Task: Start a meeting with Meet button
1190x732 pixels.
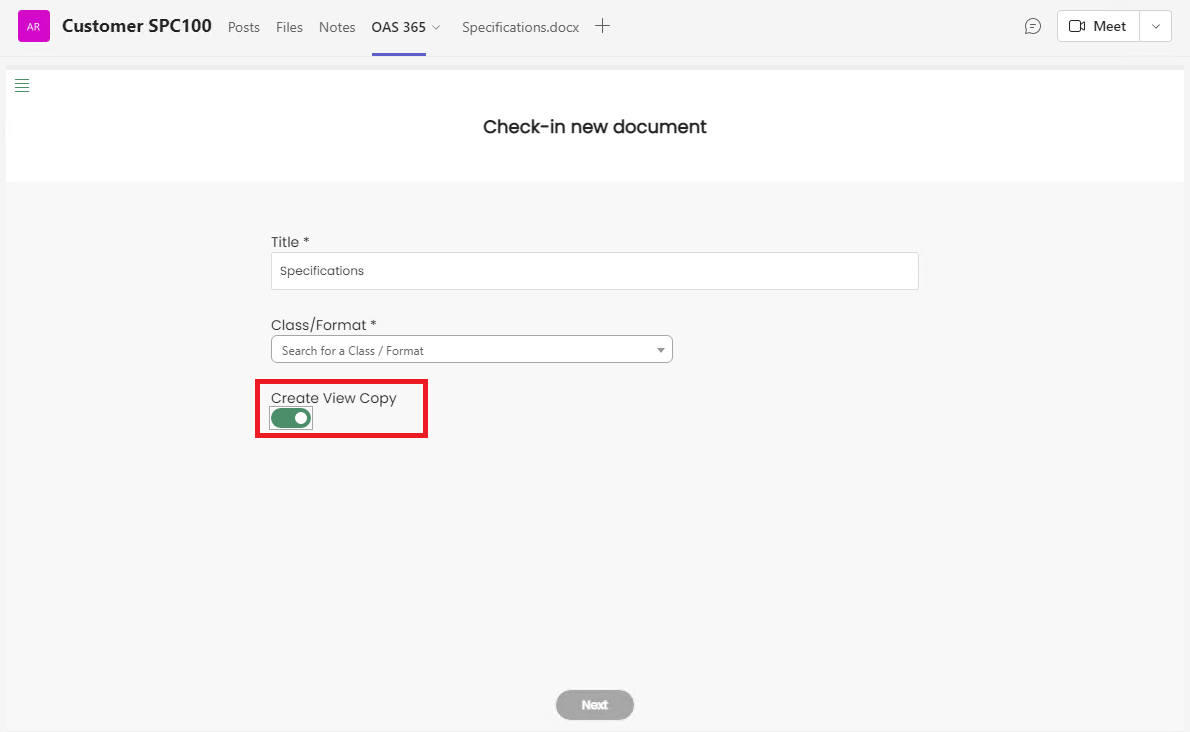Action: click(1098, 27)
